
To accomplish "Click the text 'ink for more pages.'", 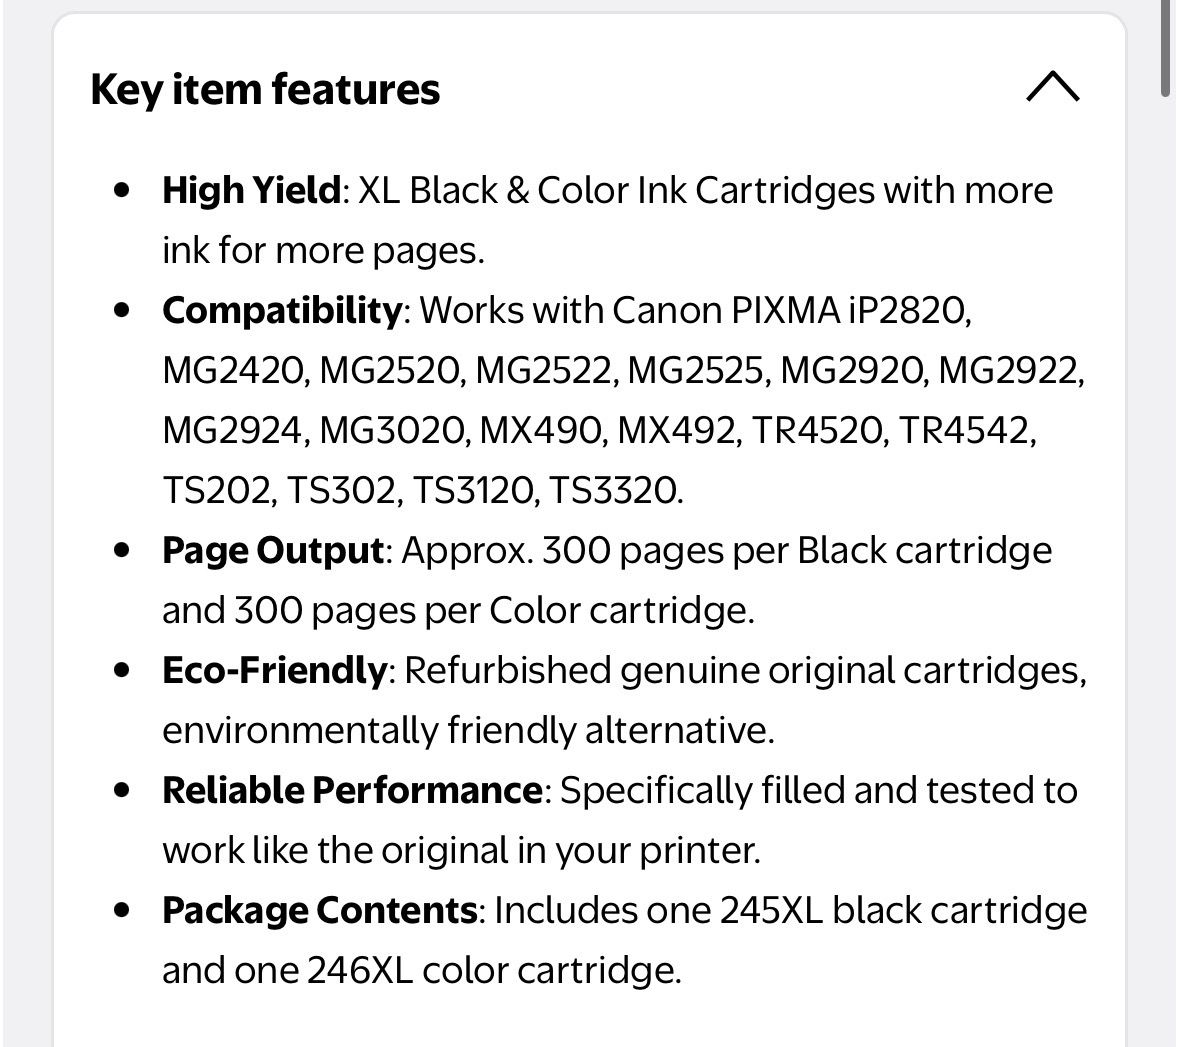I will click(x=323, y=250).
